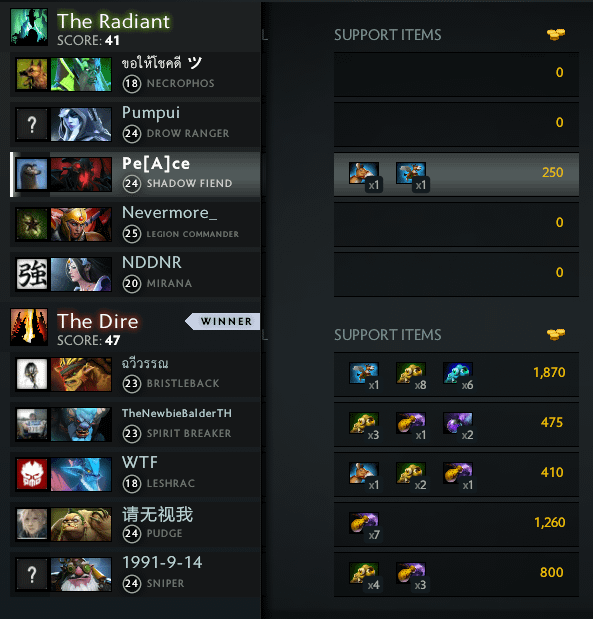Click Spirit Breaker's Smoke of Deceit x2 icon

[458, 423]
